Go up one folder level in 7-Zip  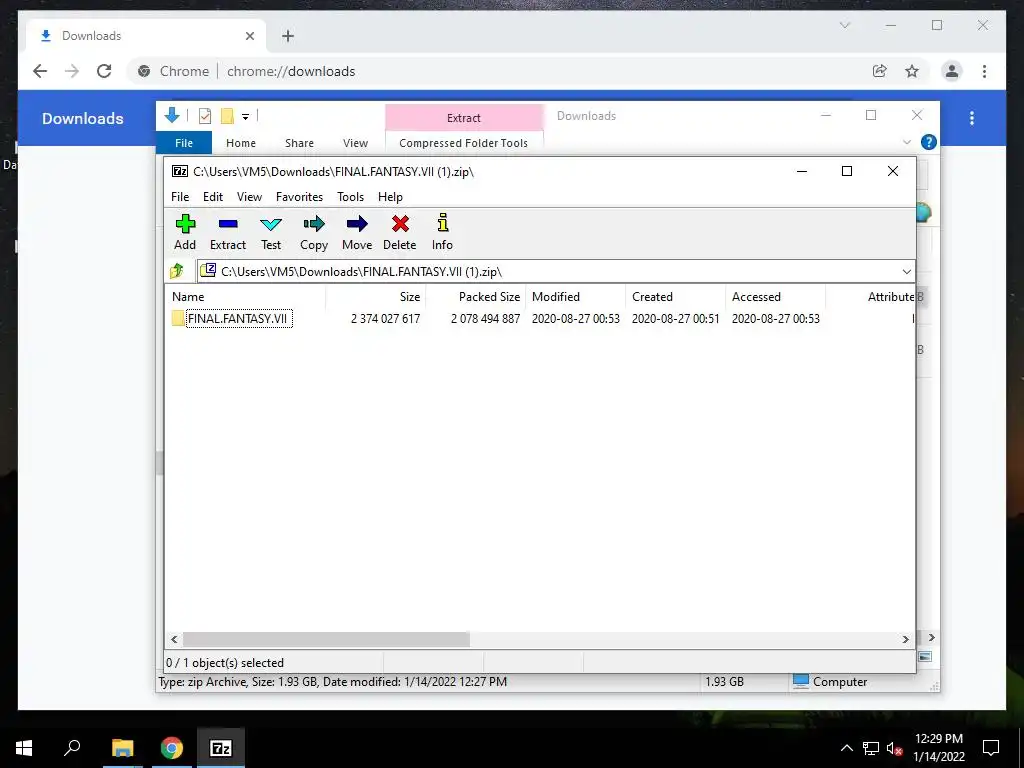click(176, 271)
